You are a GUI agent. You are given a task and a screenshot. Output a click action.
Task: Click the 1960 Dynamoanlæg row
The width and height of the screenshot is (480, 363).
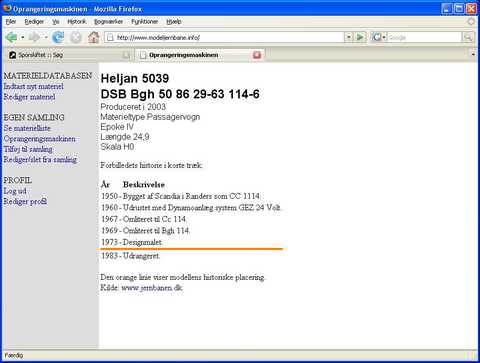pos(191,207)
